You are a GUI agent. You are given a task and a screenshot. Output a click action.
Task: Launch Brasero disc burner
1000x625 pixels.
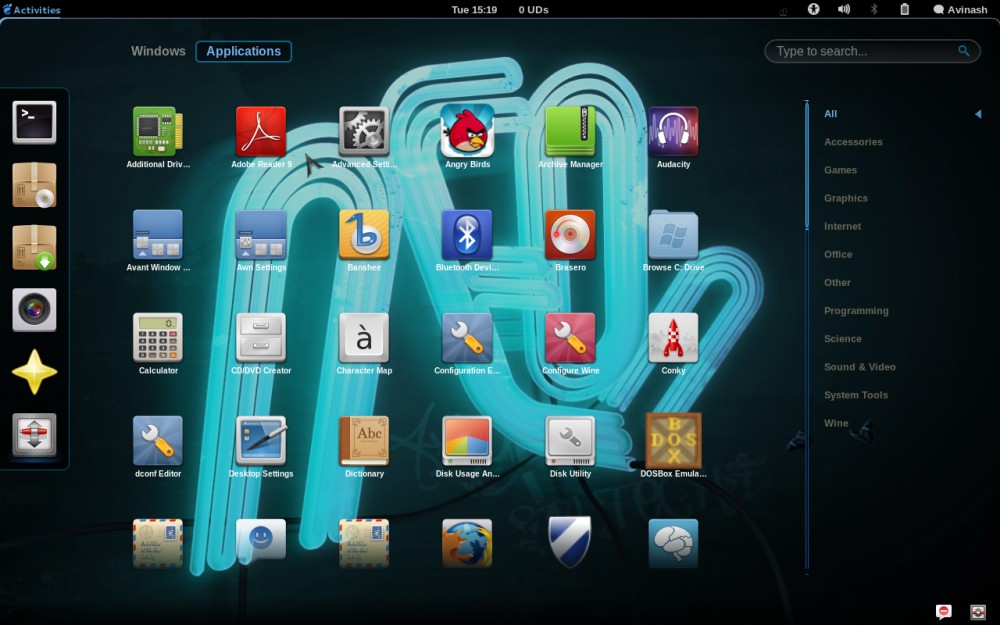pos(570,235)
